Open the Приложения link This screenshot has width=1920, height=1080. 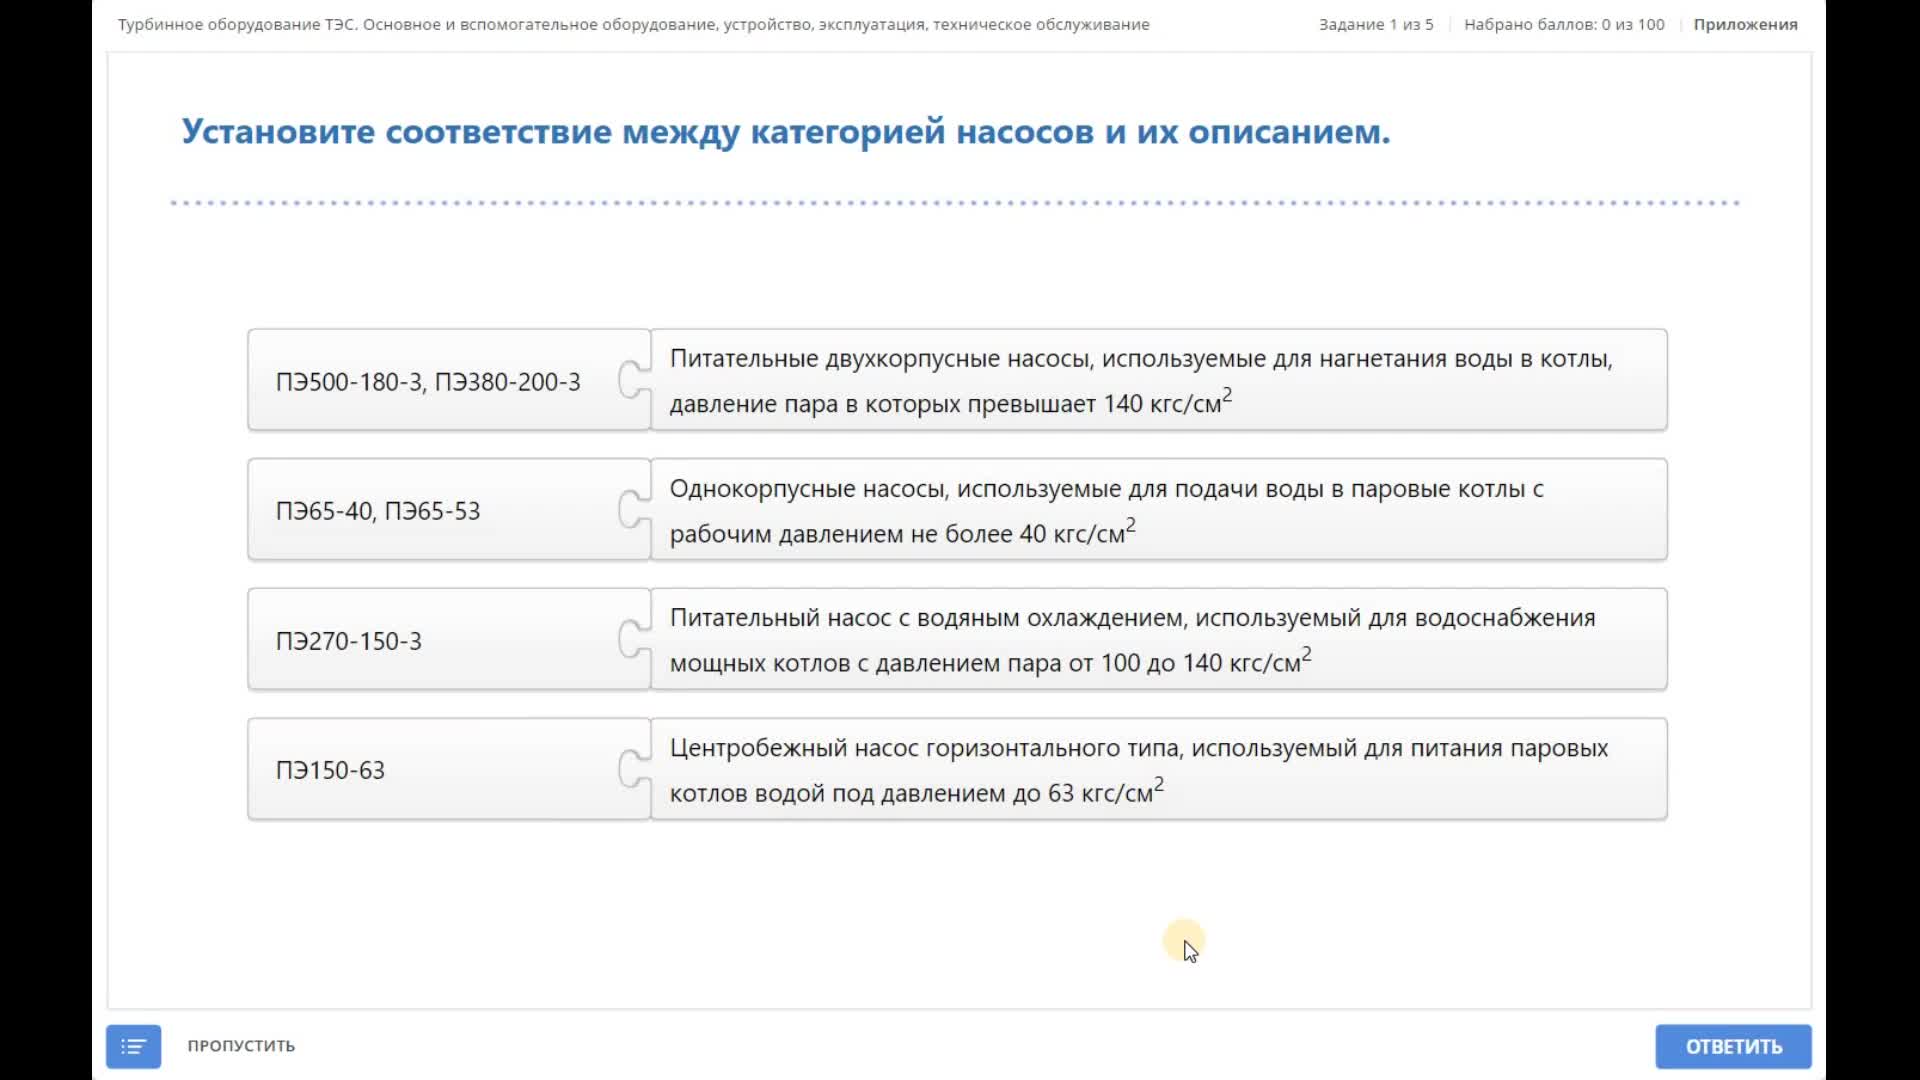click(x=1745, y=24)
